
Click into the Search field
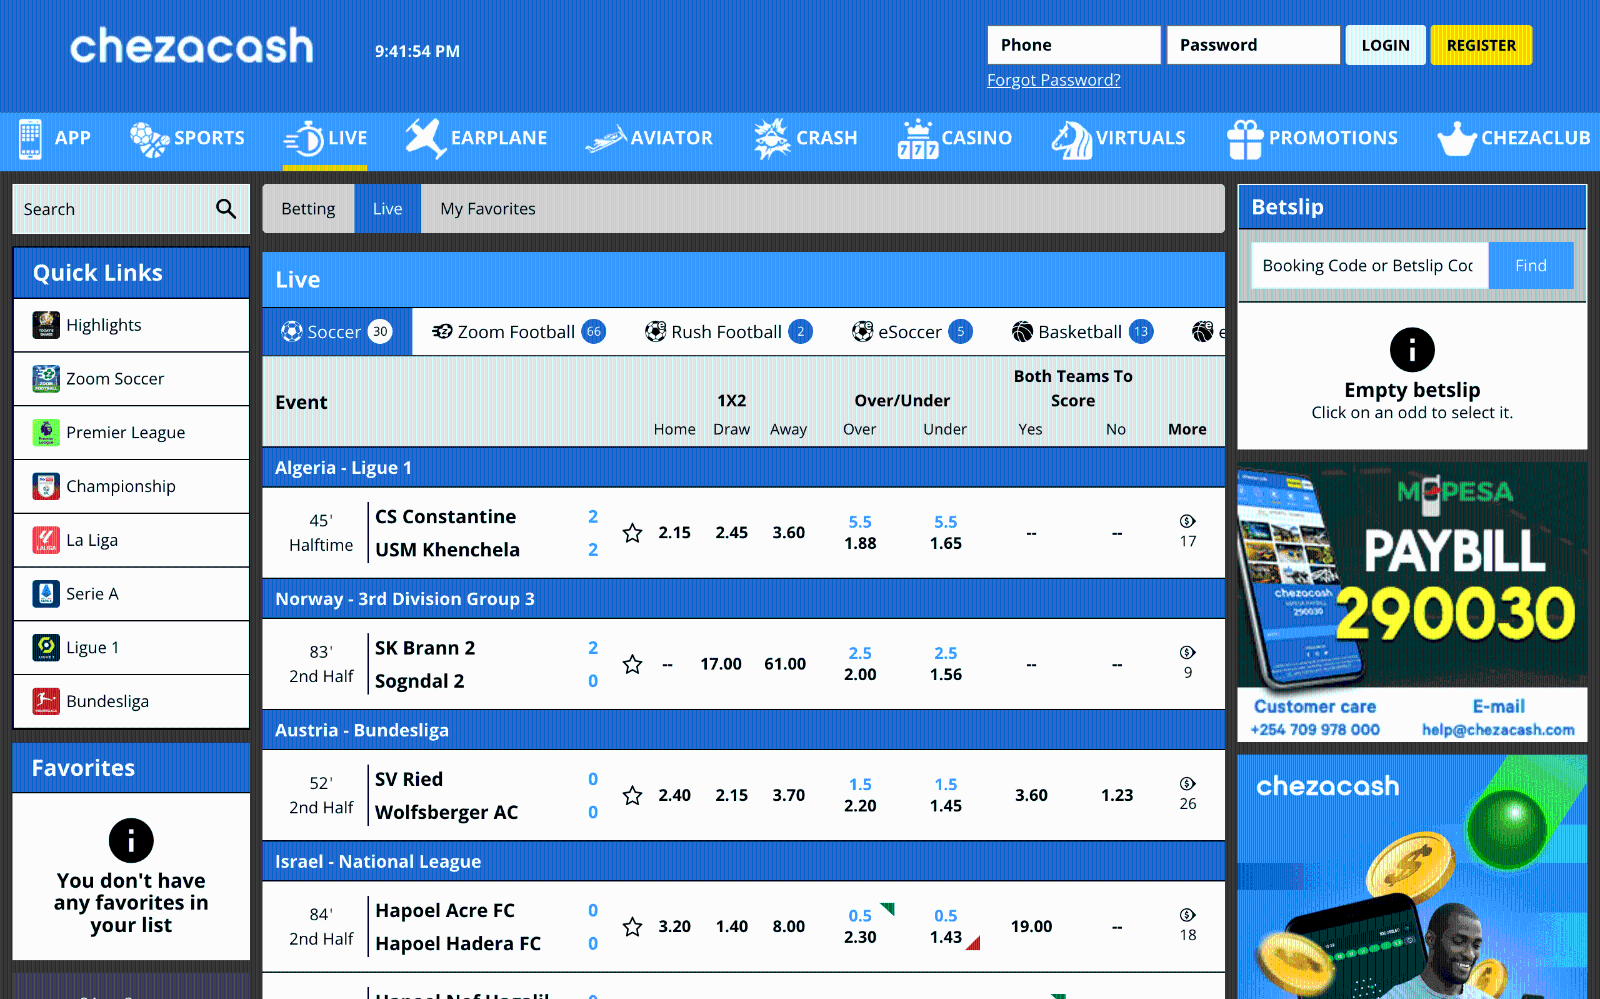click(112, 209)
